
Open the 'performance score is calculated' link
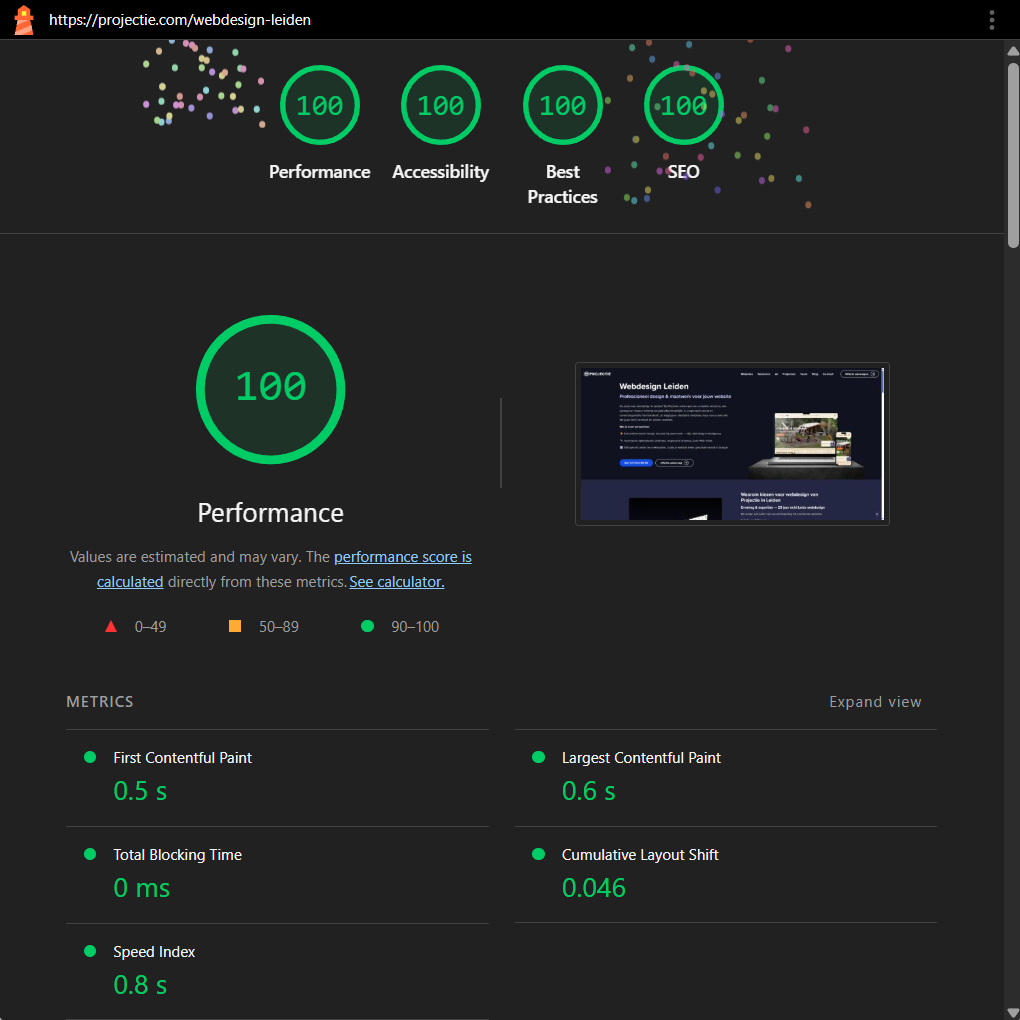402,557
